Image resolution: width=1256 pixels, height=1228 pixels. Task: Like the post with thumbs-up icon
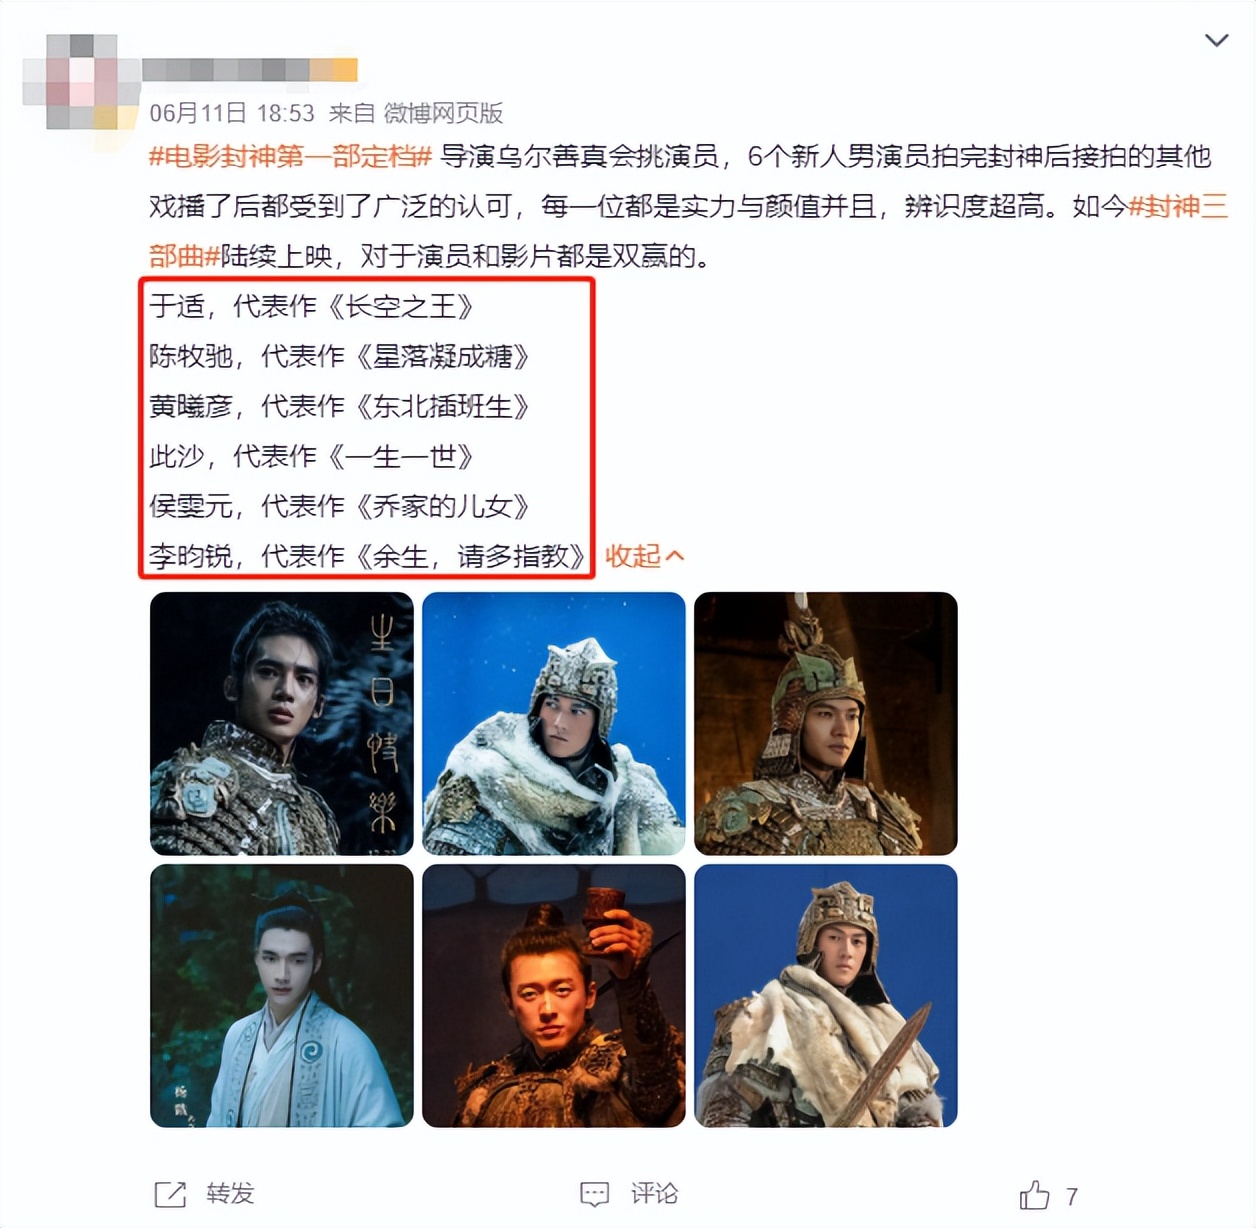(1034, 1195)
